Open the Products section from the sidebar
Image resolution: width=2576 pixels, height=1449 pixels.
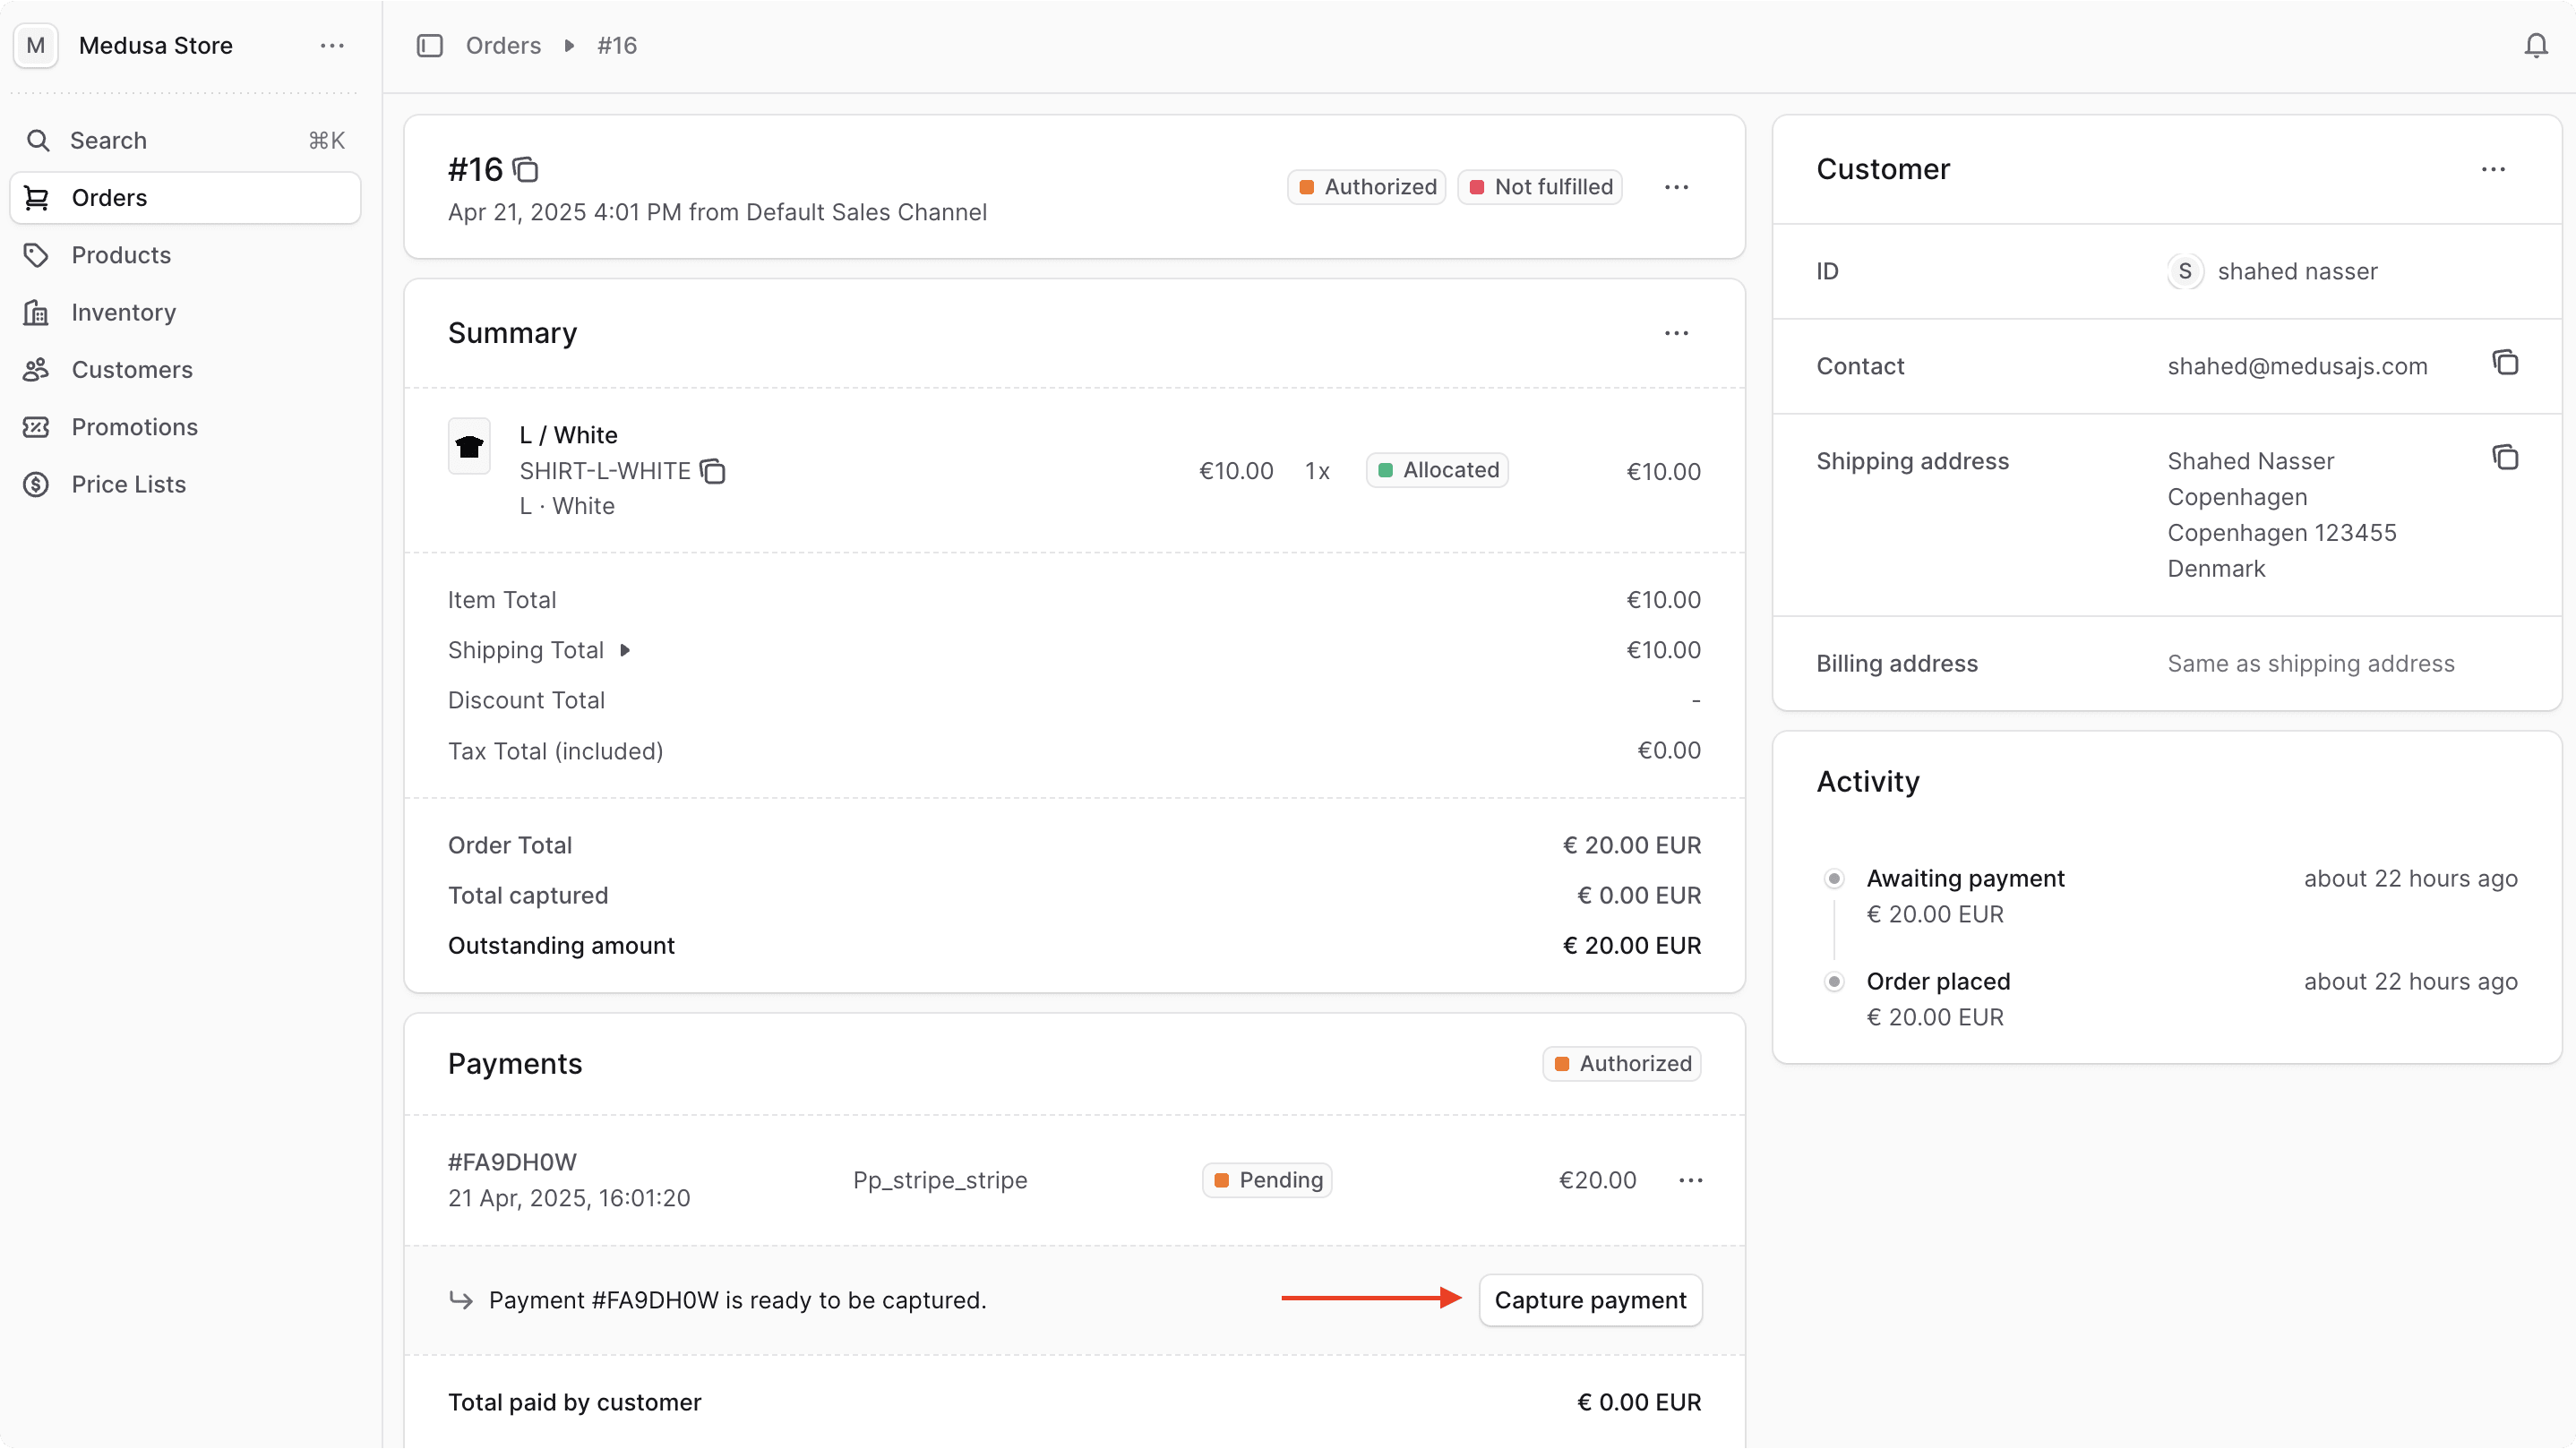(121, 255)
